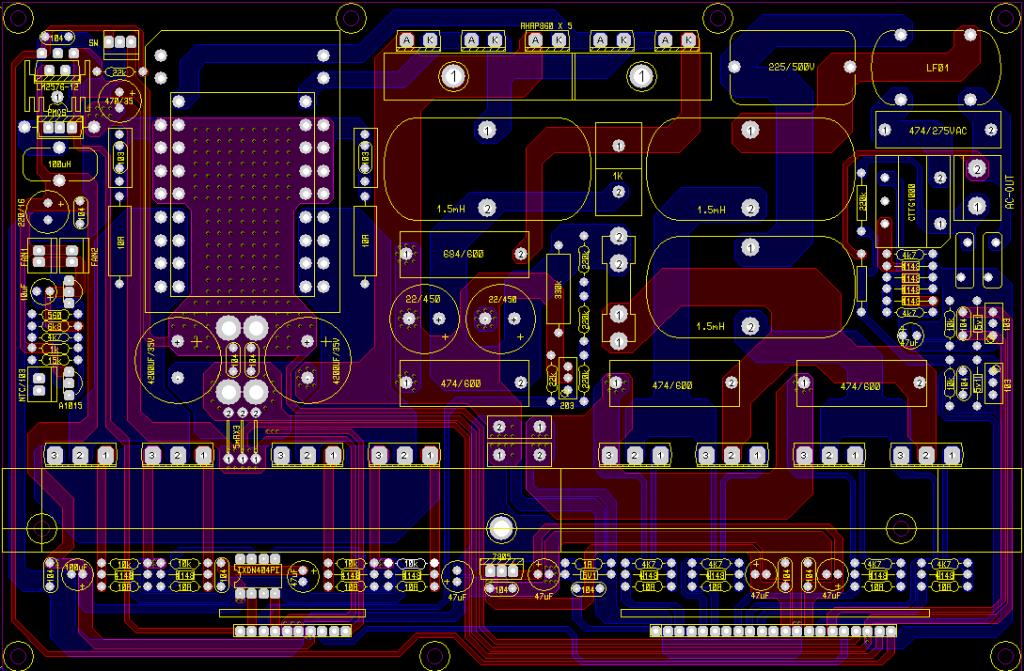
Task: Select the 560 resistor label
Action: coord(55,315)
